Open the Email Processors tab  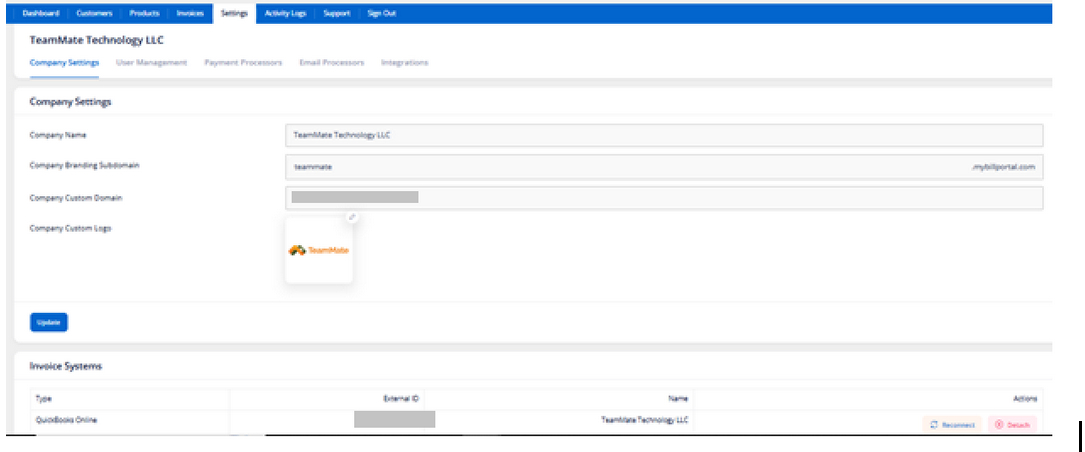[x=331, y=62]
